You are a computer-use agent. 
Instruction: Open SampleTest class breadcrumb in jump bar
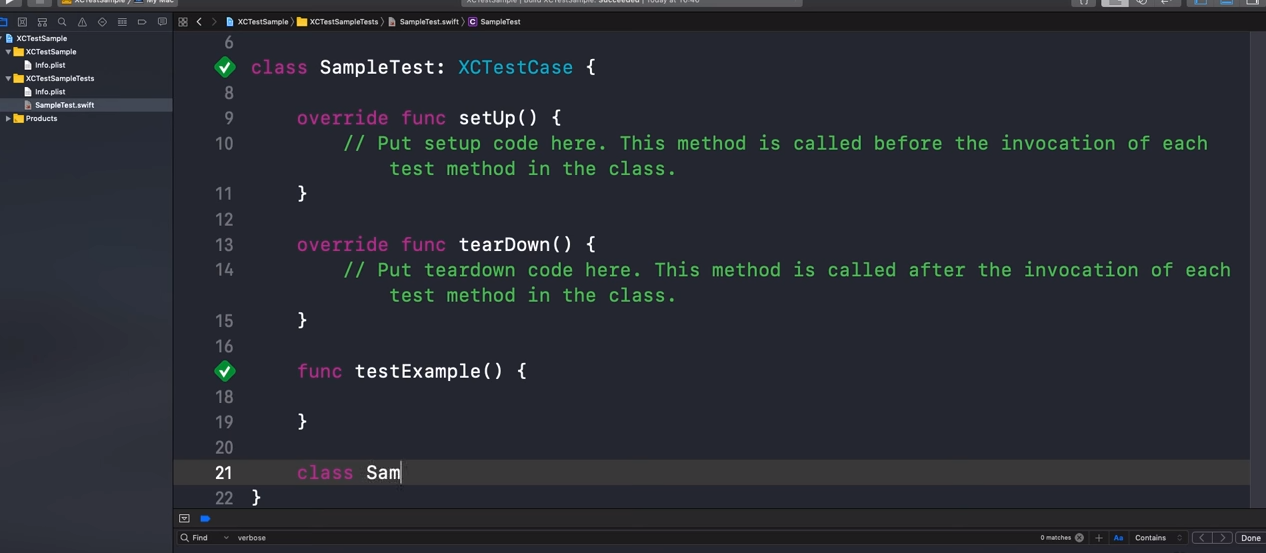494,21
